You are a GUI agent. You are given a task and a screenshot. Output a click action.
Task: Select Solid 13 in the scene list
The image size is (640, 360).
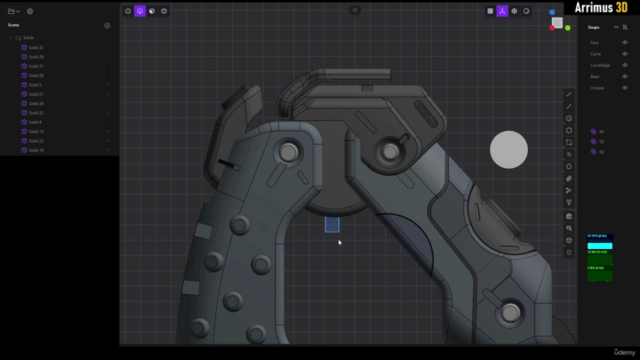click(x=36, y=132)
